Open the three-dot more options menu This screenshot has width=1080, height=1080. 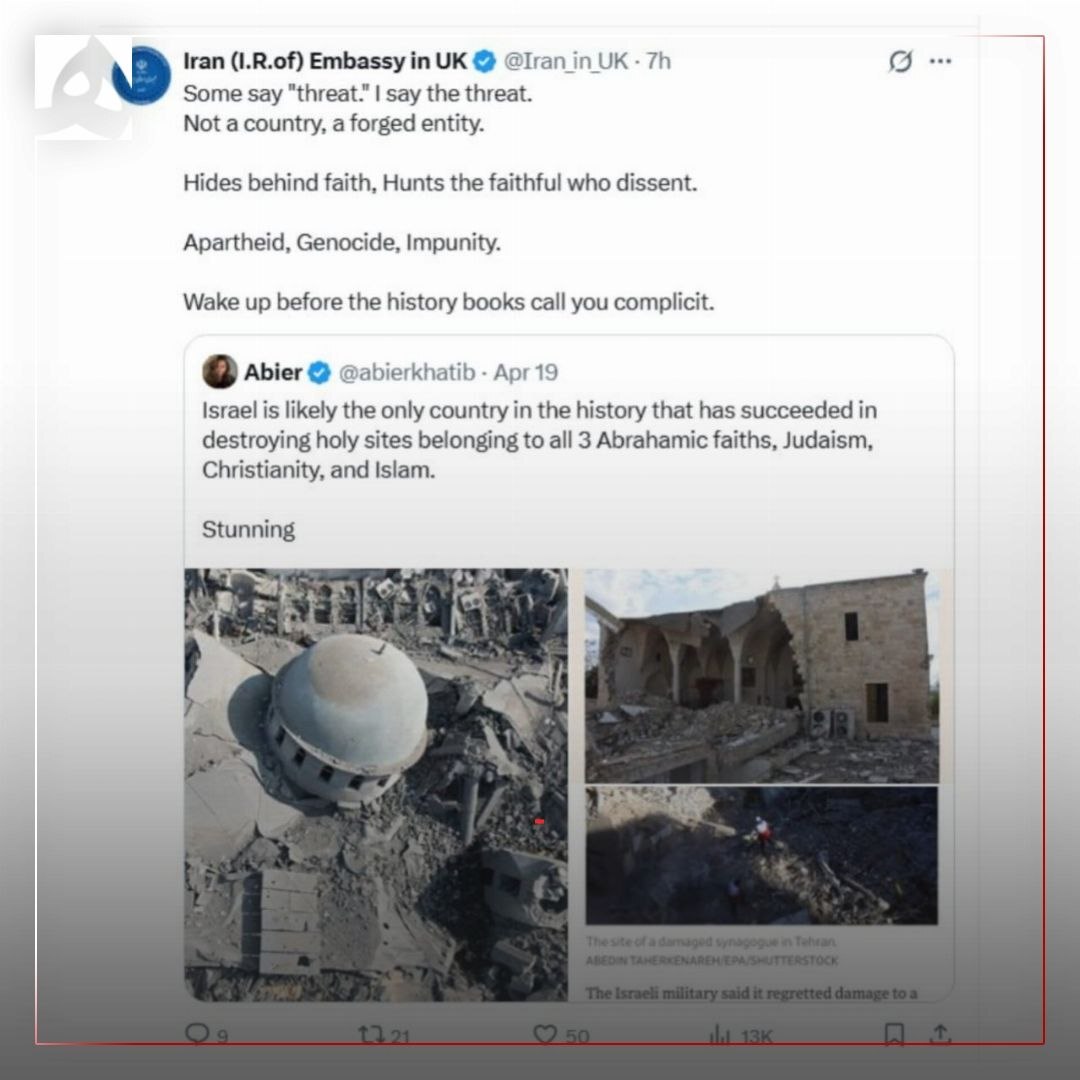940,61
